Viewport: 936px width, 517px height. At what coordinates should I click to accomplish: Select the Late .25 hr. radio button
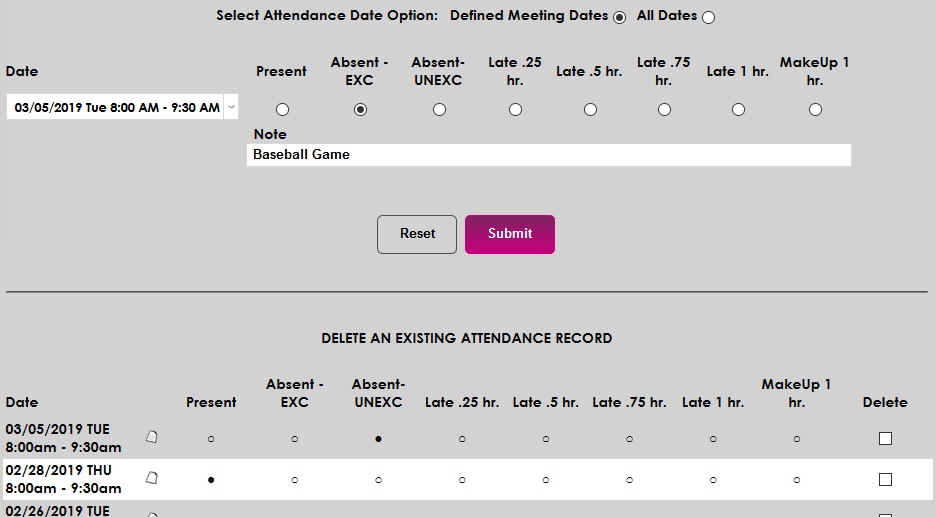click(x=515, y=109)
